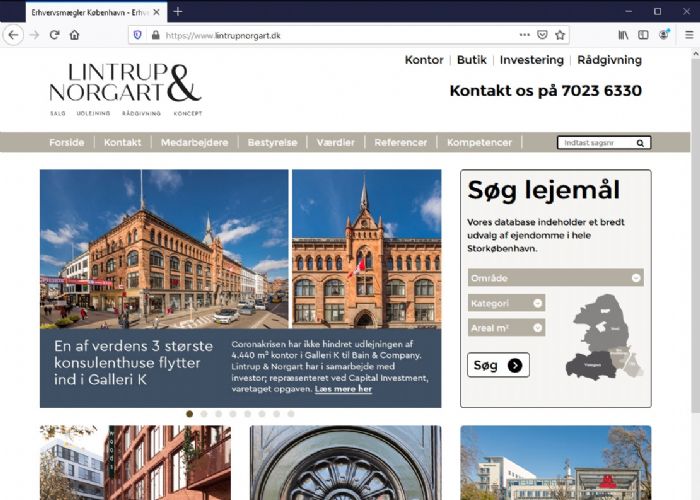View site security padlock info
Image resolution: width=700 pixels, height=500 pixels.
(155, 35)
